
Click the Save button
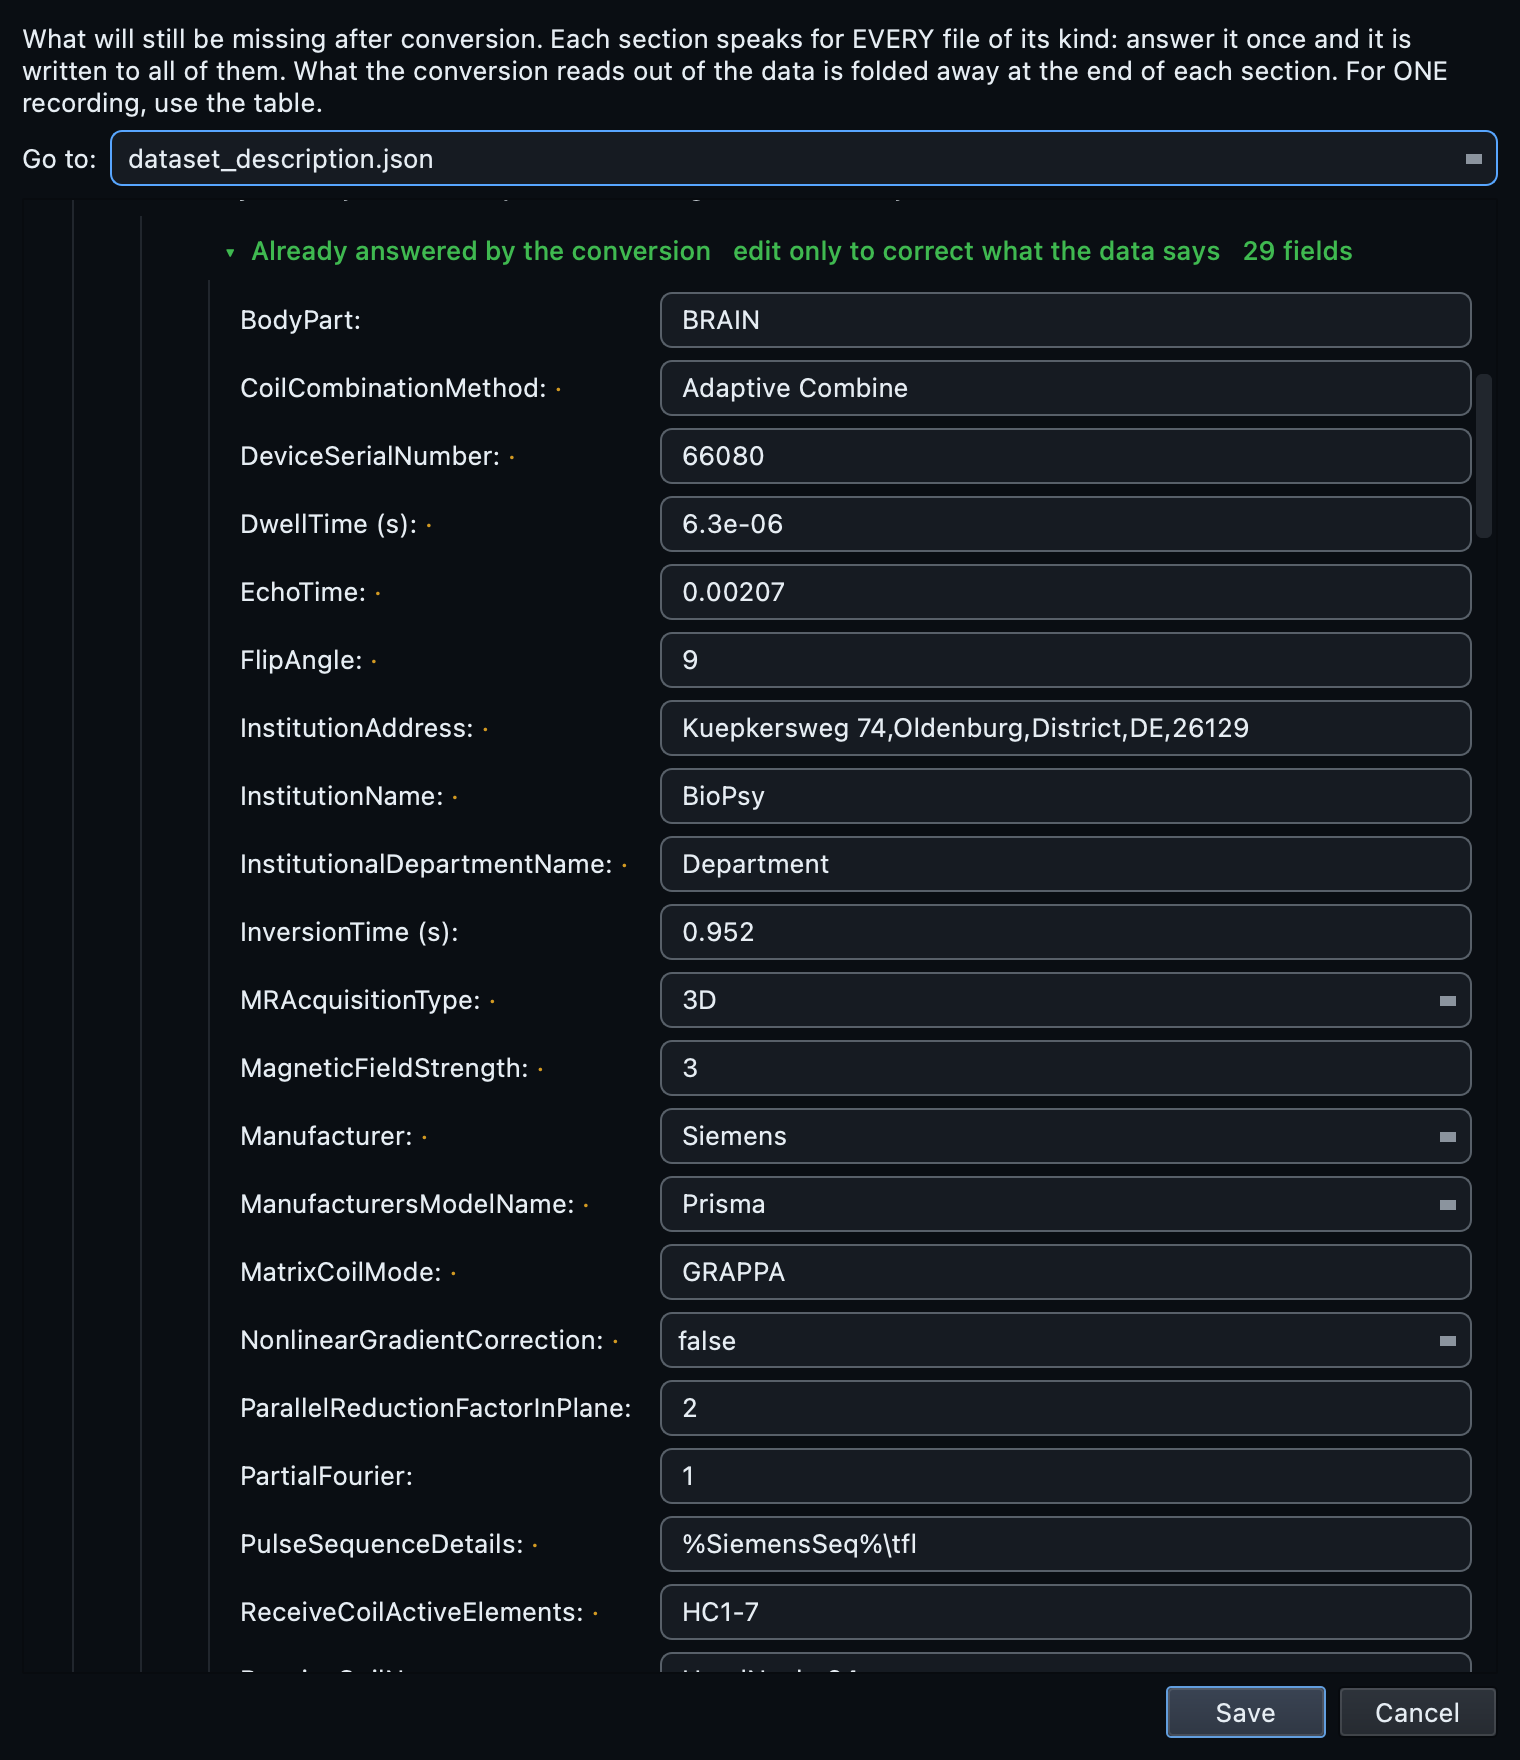tap(1245, 1712)
